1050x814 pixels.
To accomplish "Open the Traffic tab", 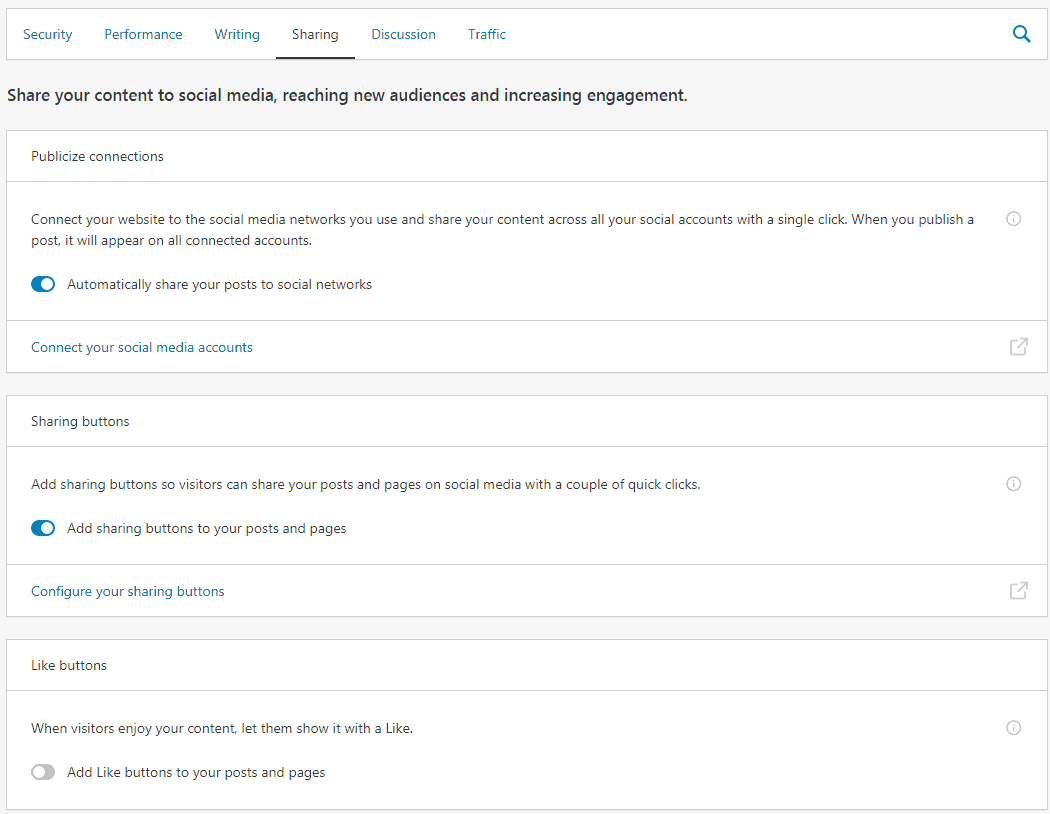I will [487, 34].
